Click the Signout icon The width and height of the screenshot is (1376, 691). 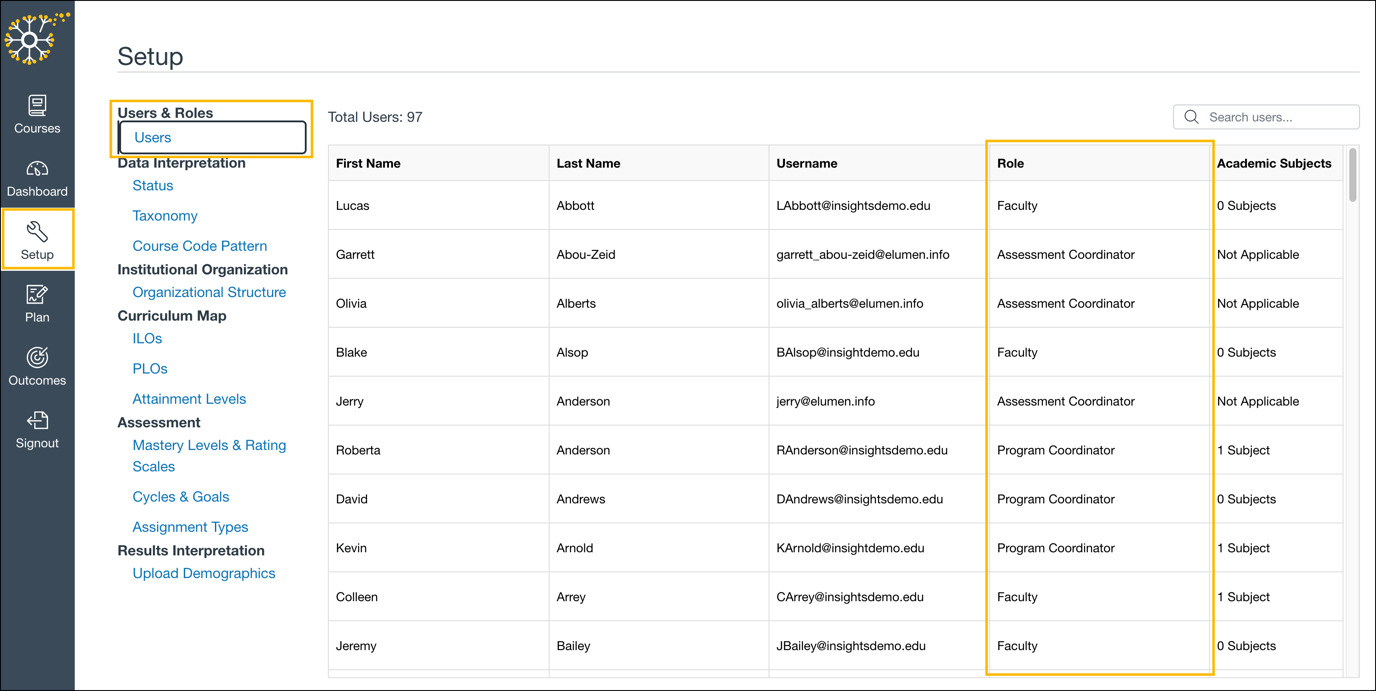tap(37, 429)
